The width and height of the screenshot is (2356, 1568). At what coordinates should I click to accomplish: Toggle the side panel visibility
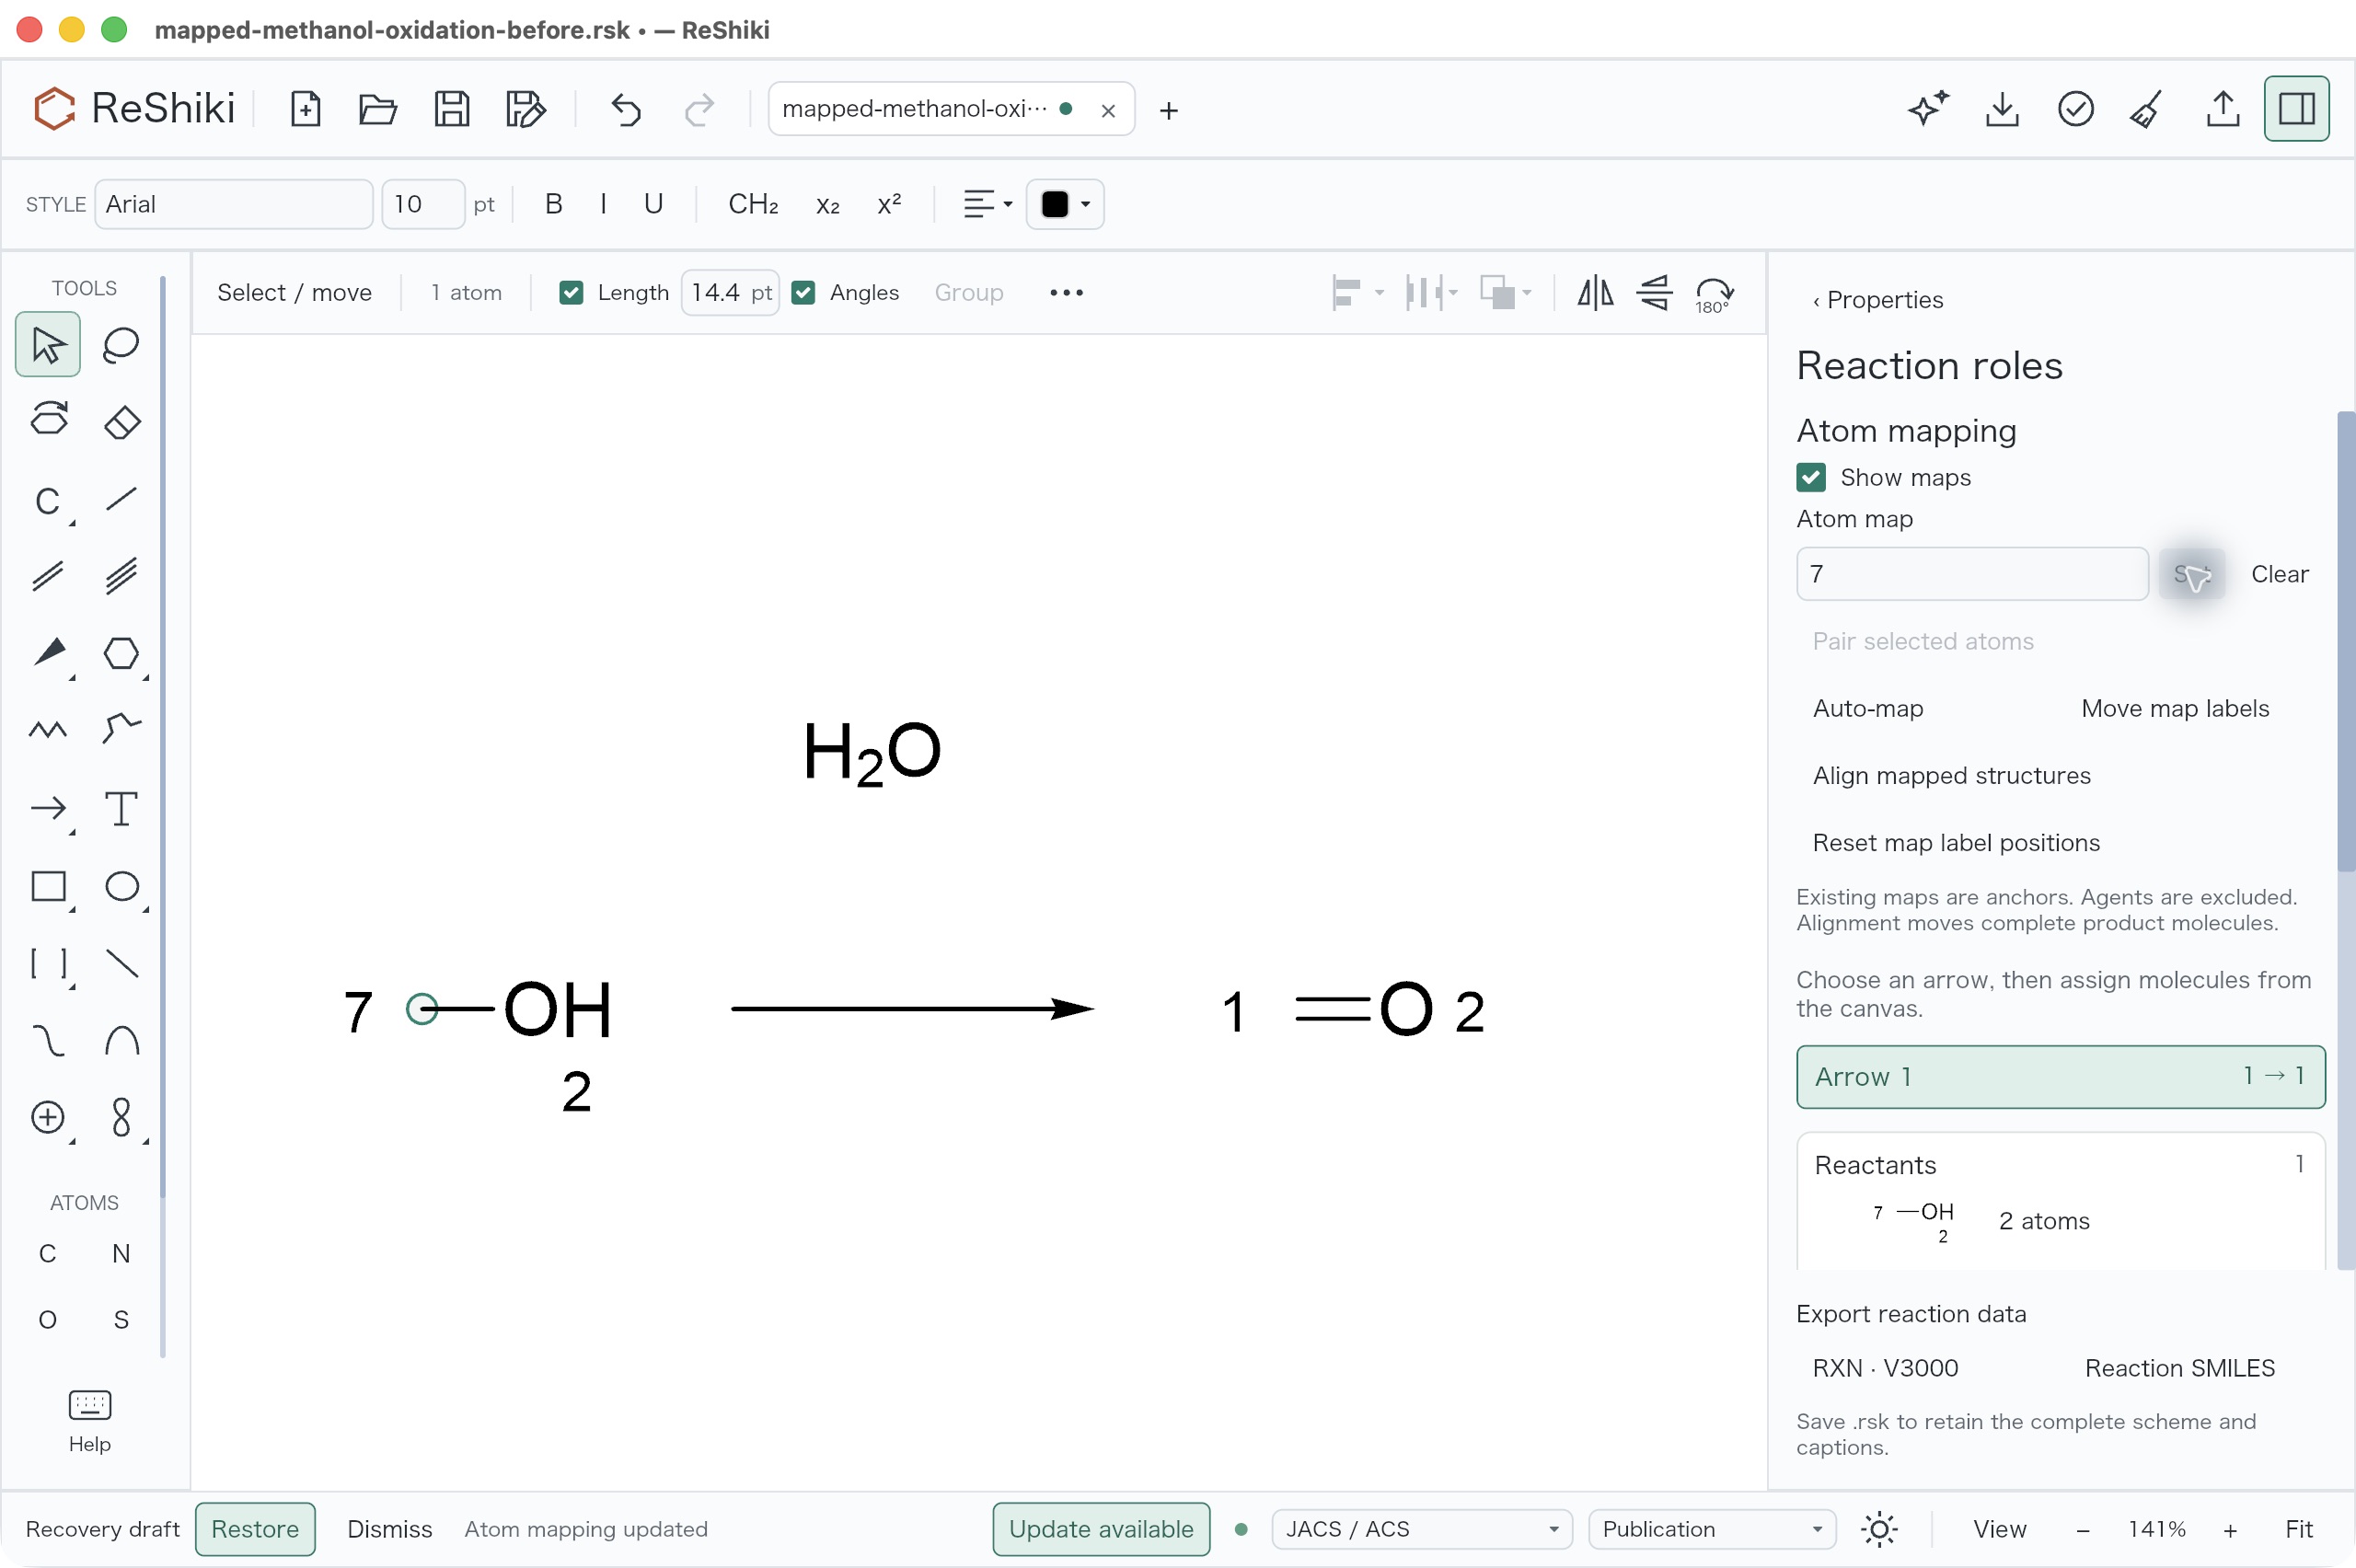pos(2296,109)
